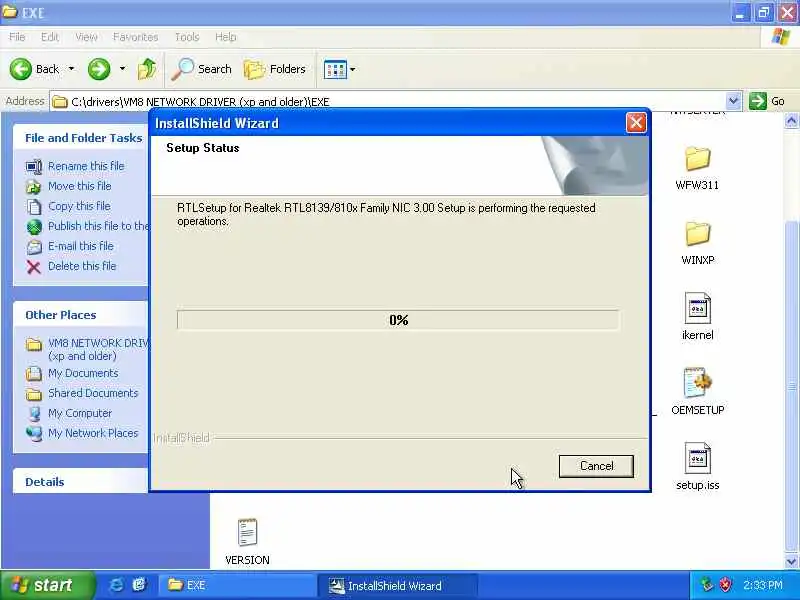
Task: Click the Back arrow icon in Explorer
Action: pos(20,69)
